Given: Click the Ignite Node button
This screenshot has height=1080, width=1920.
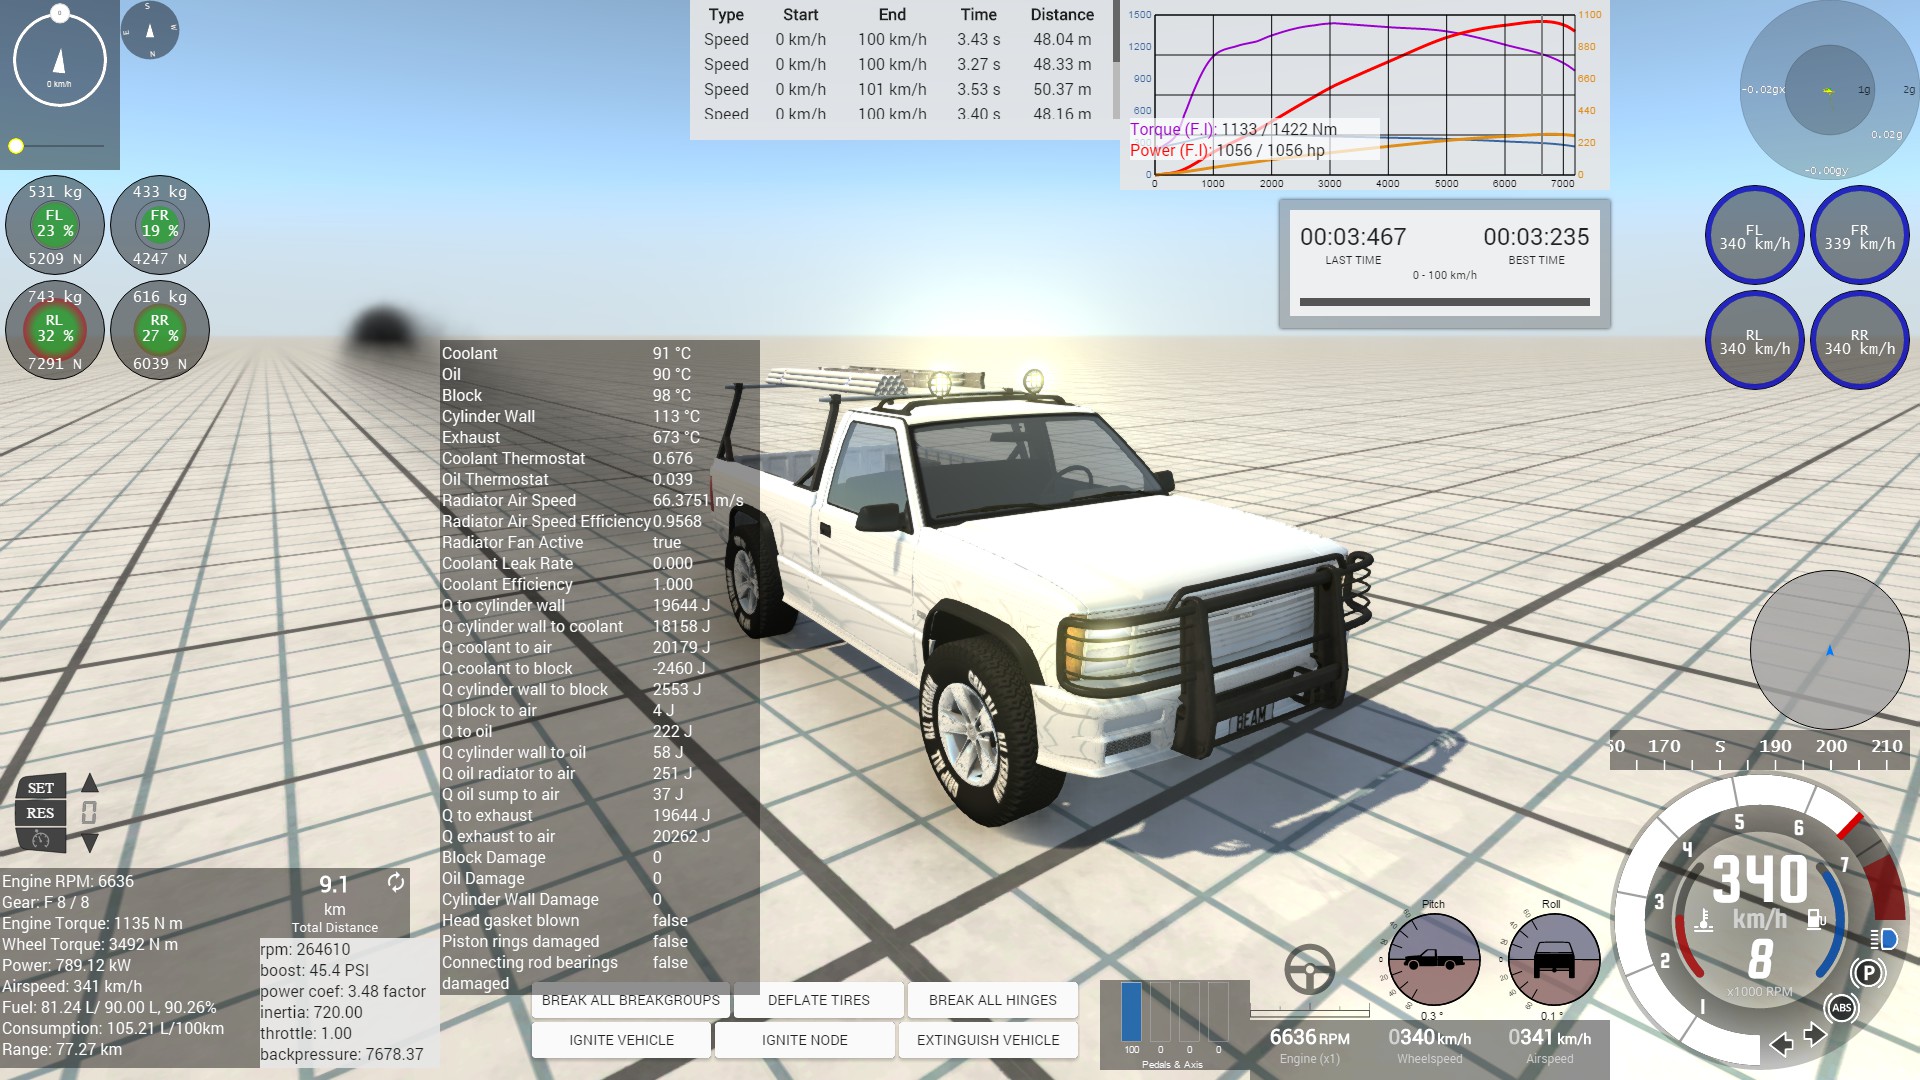Looking at the screenshot, I should click(x=804, y=1040).
